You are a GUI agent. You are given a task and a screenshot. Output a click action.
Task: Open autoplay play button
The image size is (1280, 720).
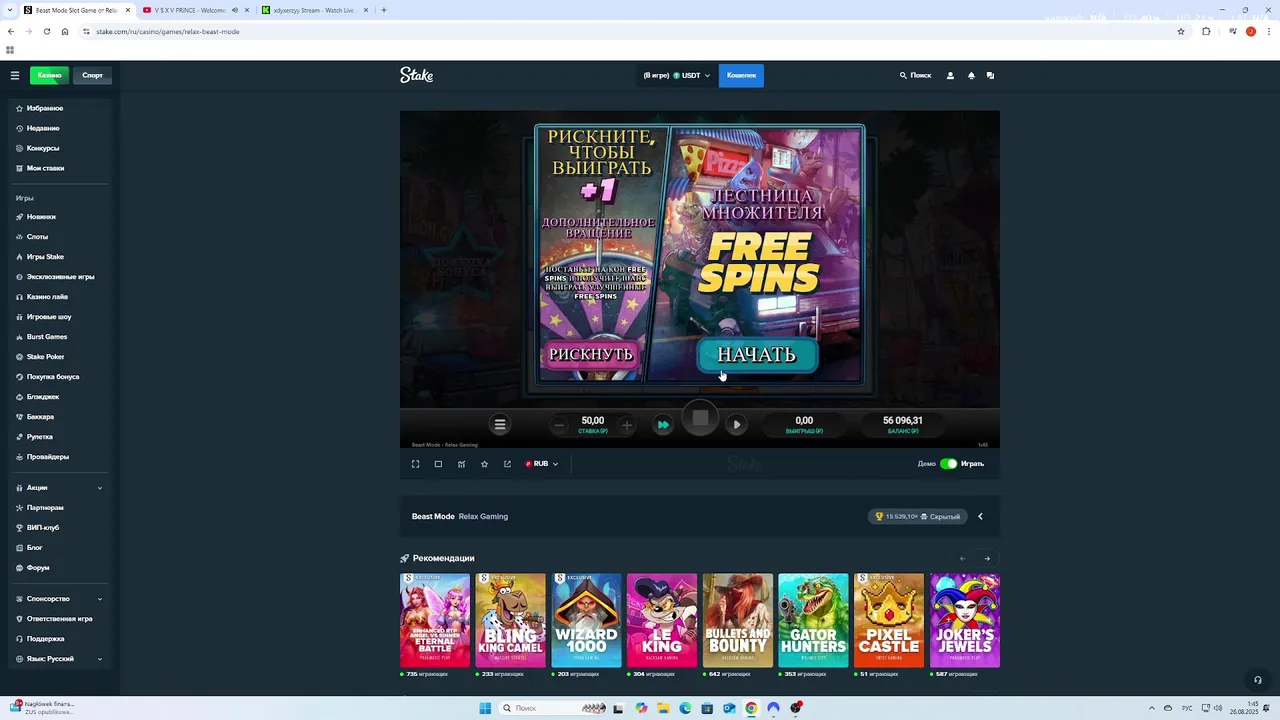[736, 425]
